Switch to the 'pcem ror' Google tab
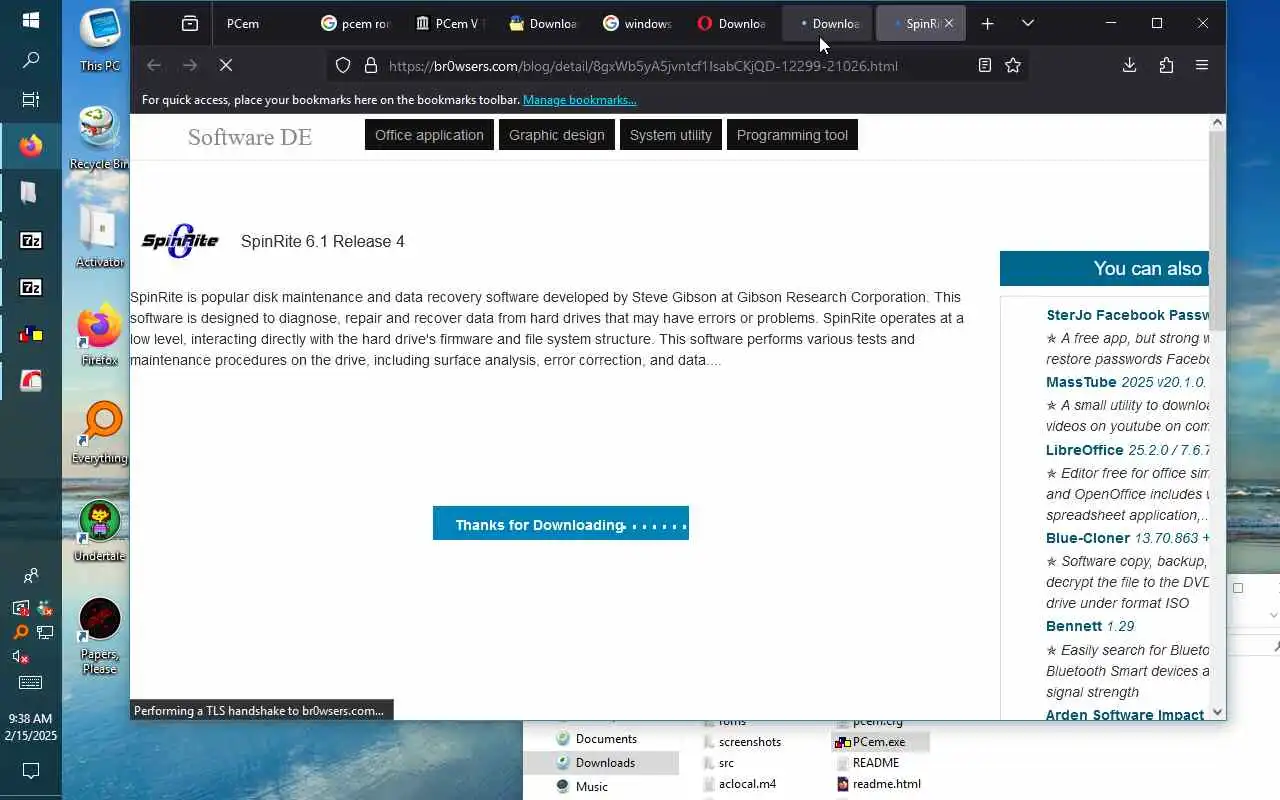This screenshot has width=1280, height=800. click(x=355, y=23)
